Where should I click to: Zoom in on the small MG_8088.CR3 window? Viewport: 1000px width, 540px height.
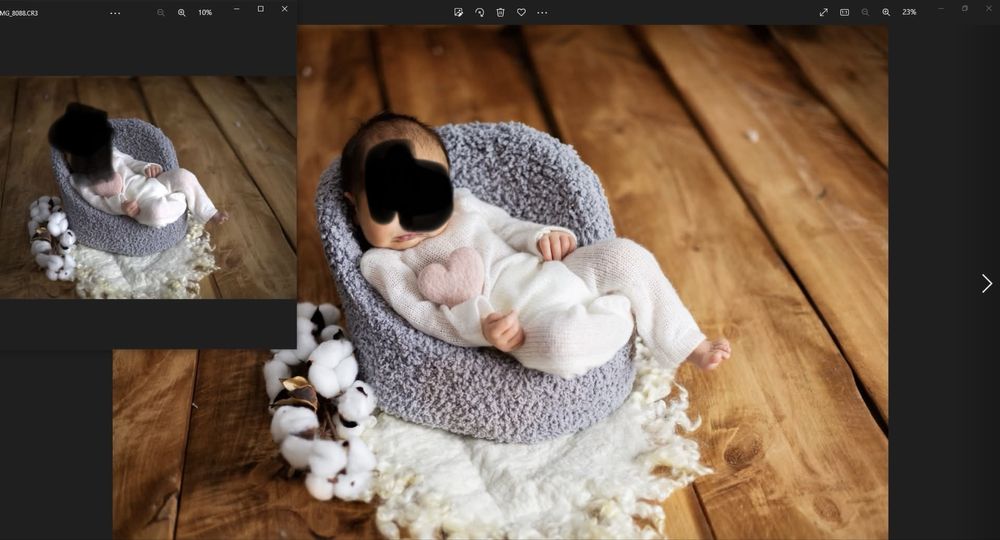click(x=182, y=13)
